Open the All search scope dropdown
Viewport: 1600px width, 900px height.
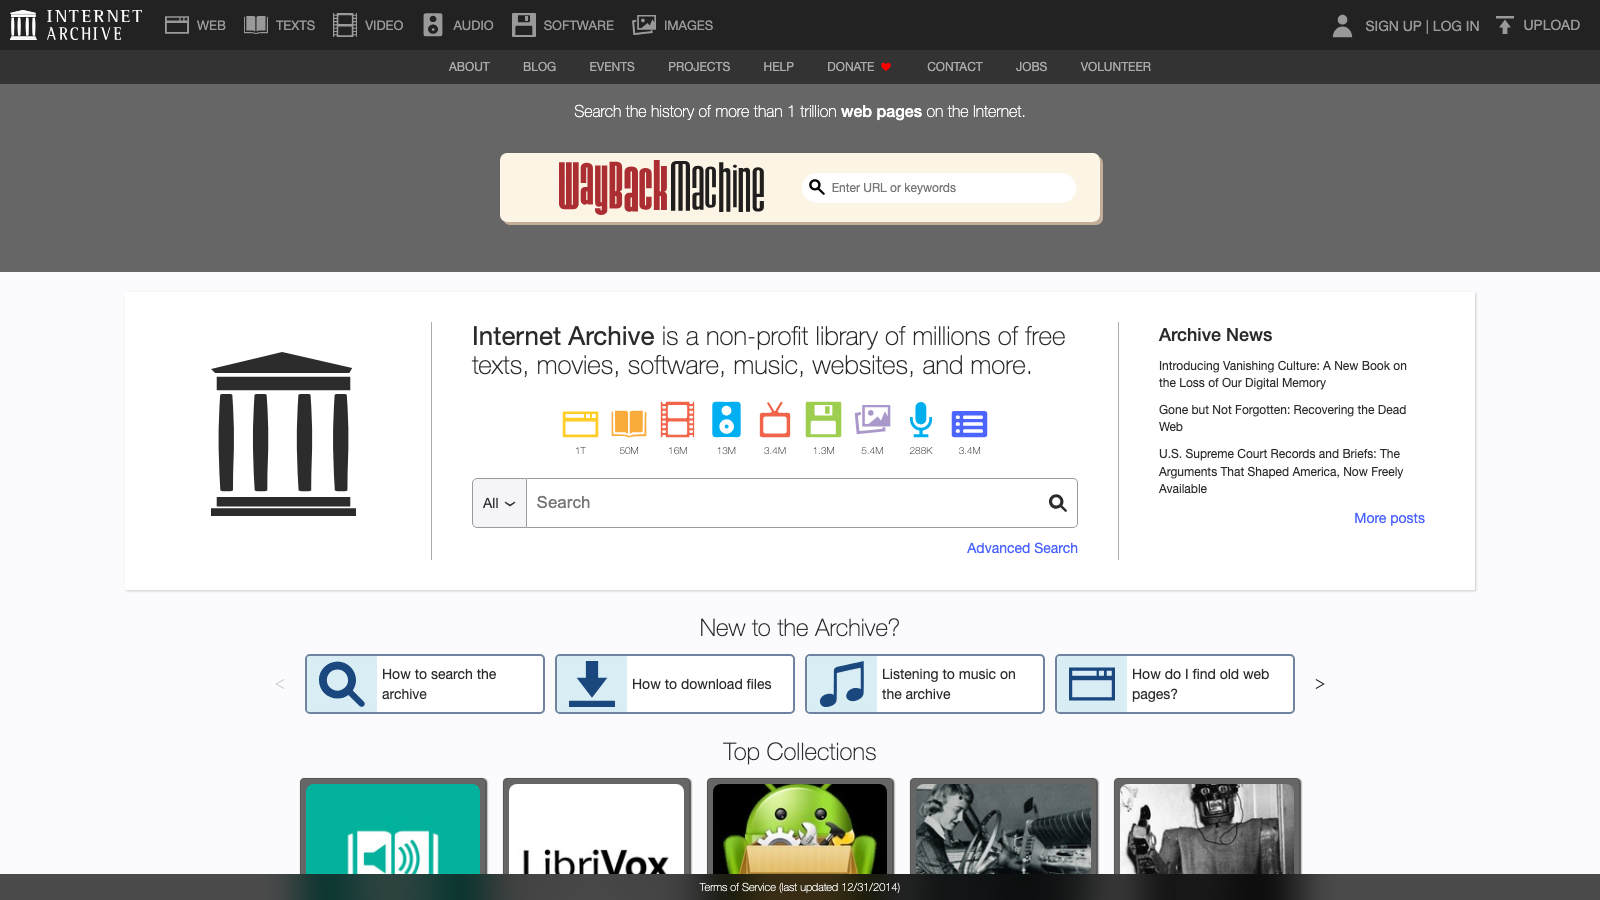click(498, 503)
